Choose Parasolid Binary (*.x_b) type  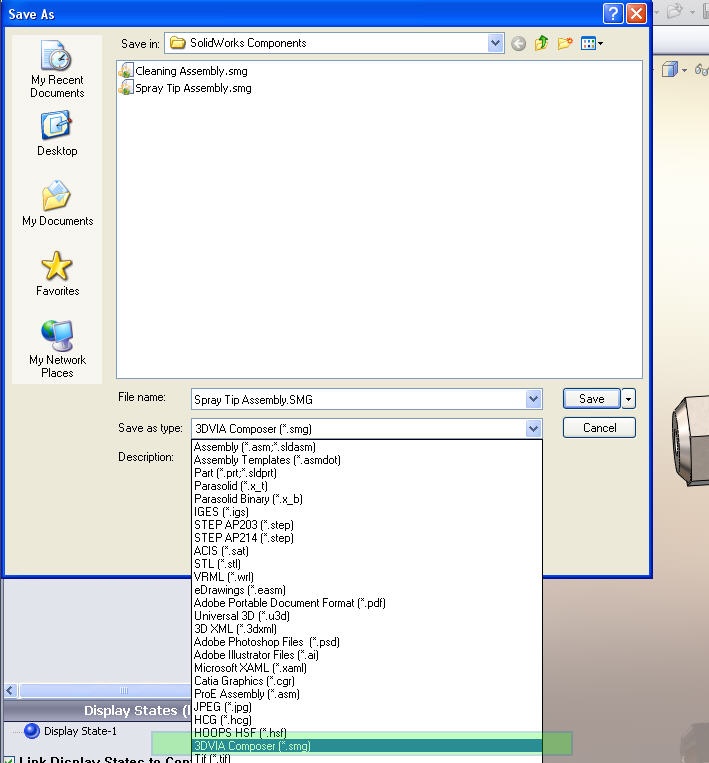[366, 499]
